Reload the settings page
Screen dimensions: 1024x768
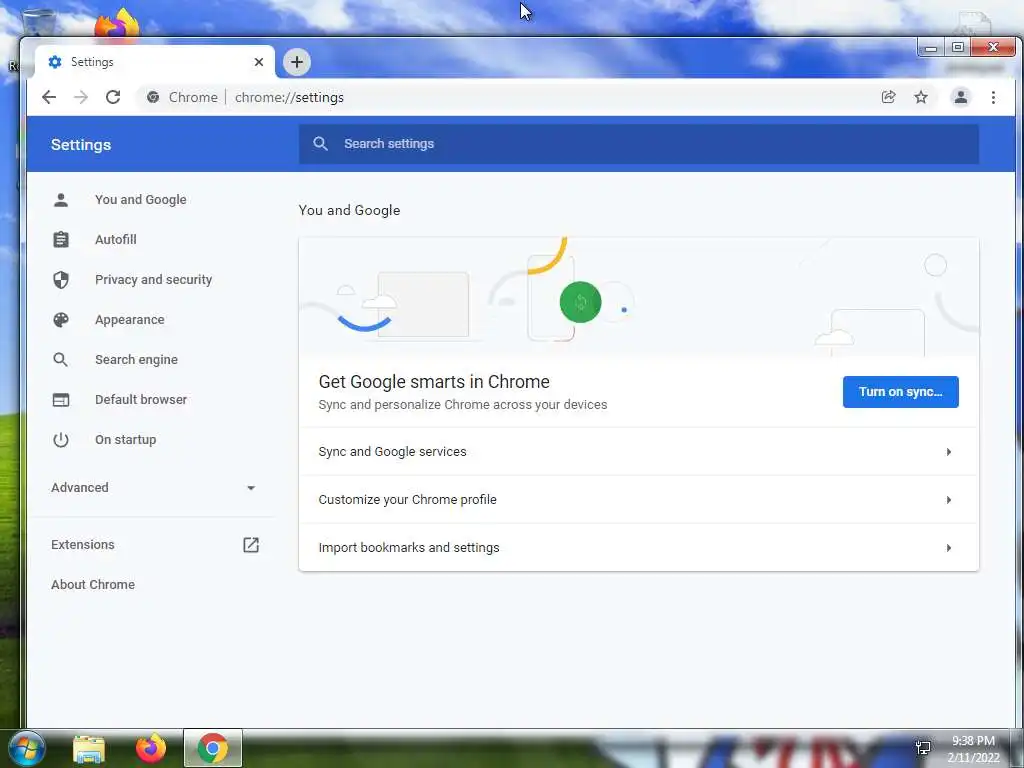(113, 97)
